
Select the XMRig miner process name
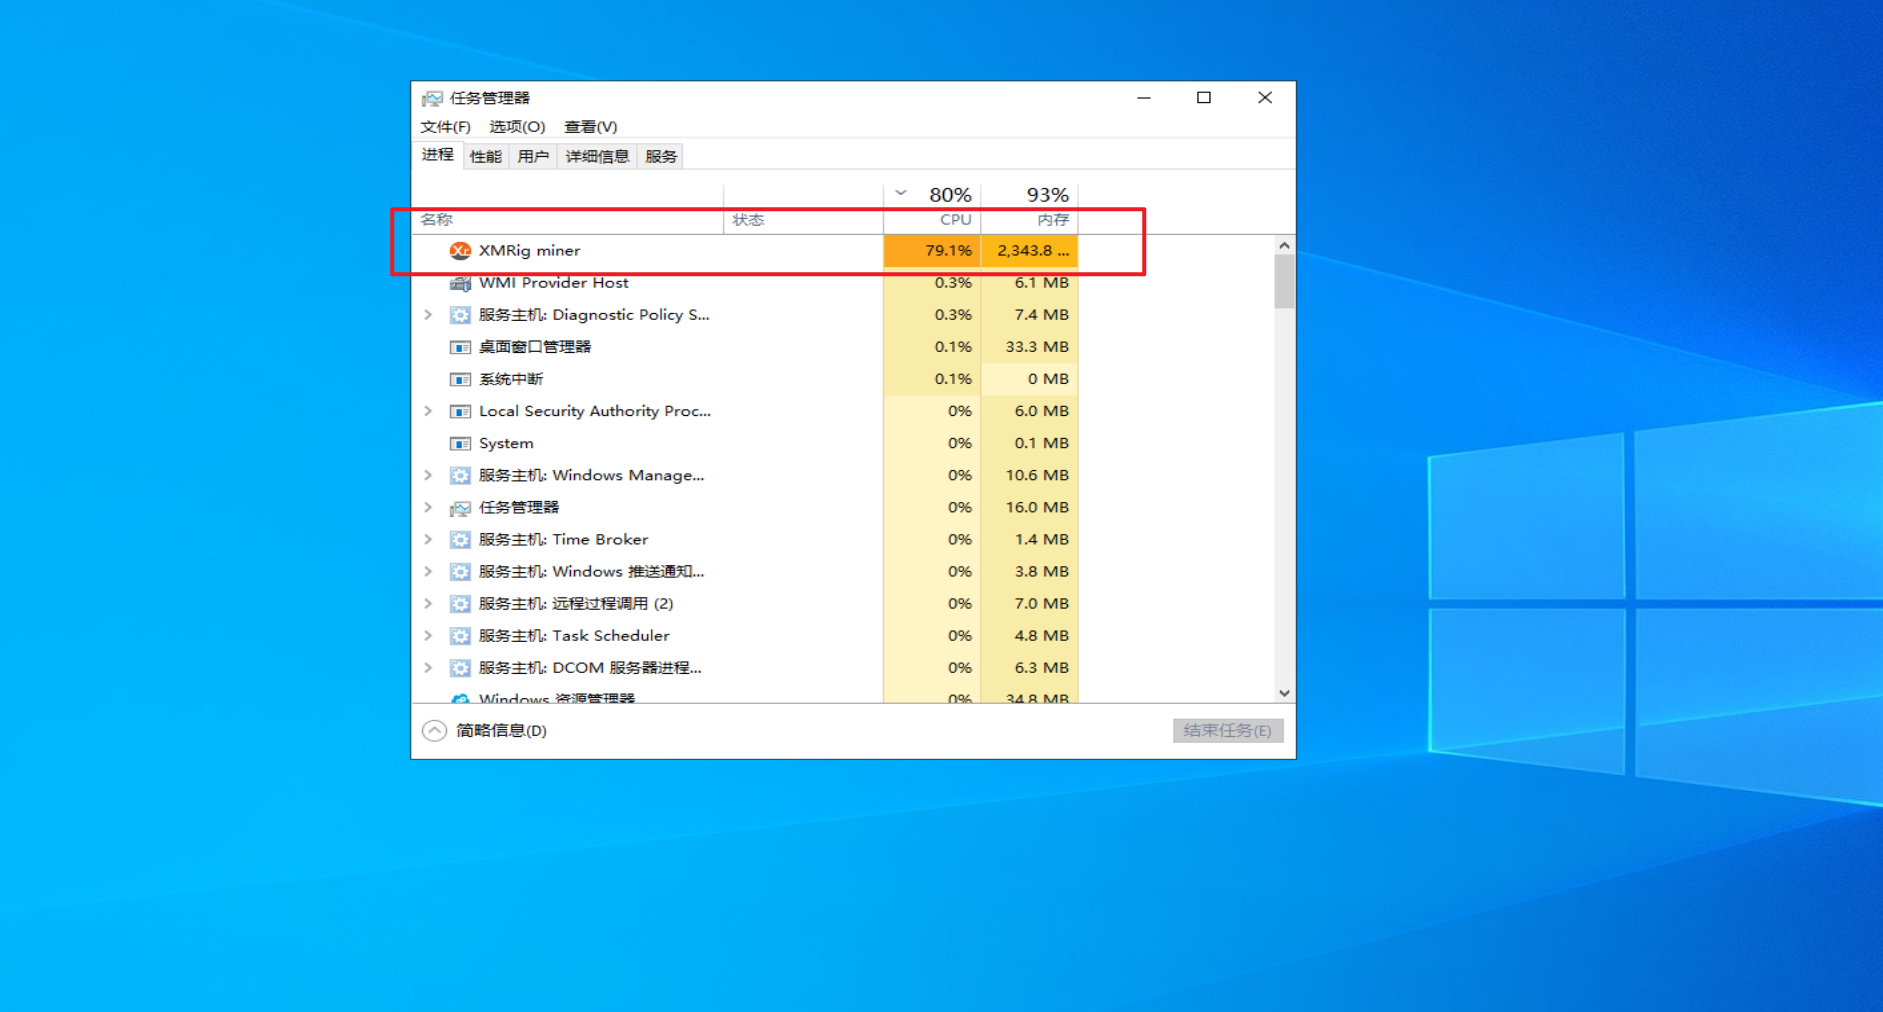[x=529, y=251]
